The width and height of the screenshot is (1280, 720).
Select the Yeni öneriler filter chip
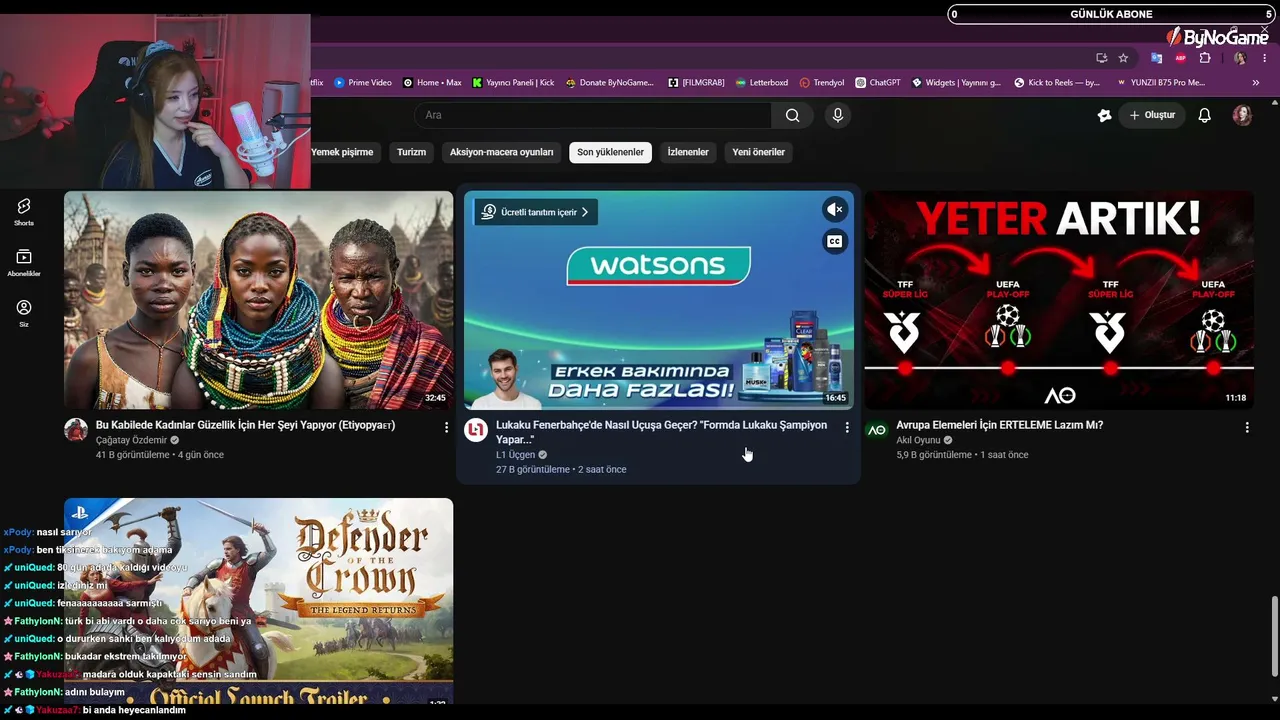pyautogui.click(x=758, y=152)
